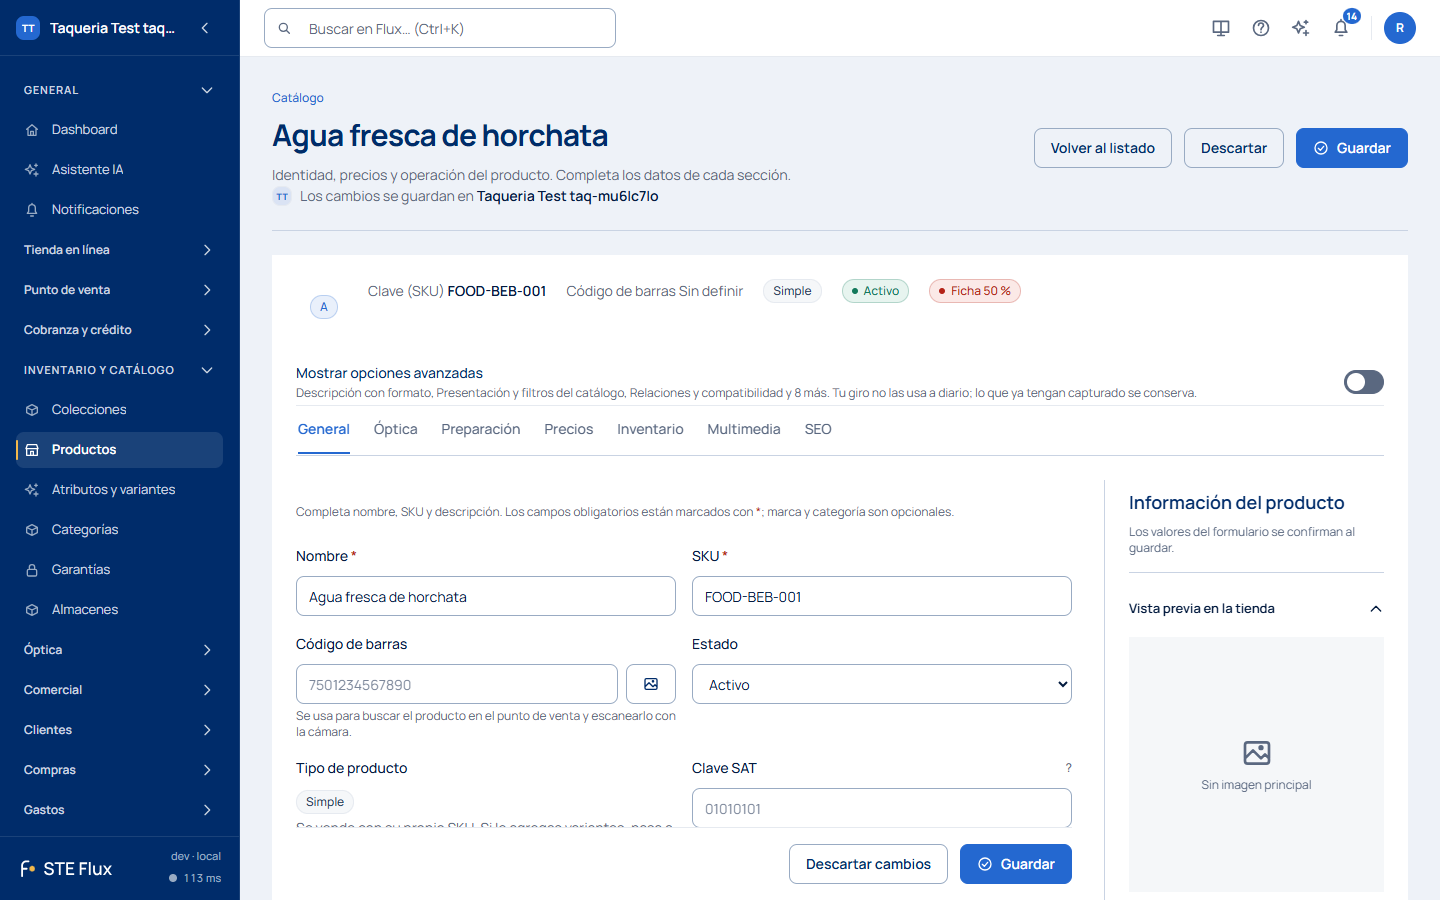Open the Multimedia tab
This screenshot has width=1440, height=900.
744,429
